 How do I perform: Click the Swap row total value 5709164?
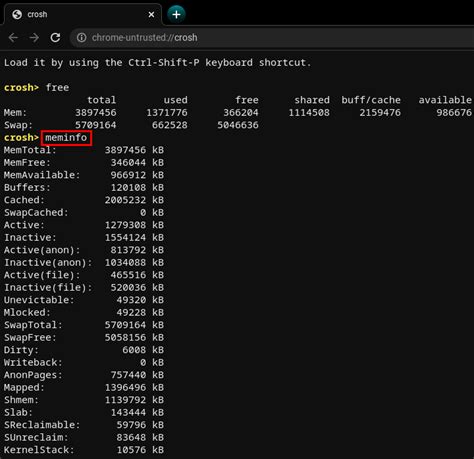(96, 125)
